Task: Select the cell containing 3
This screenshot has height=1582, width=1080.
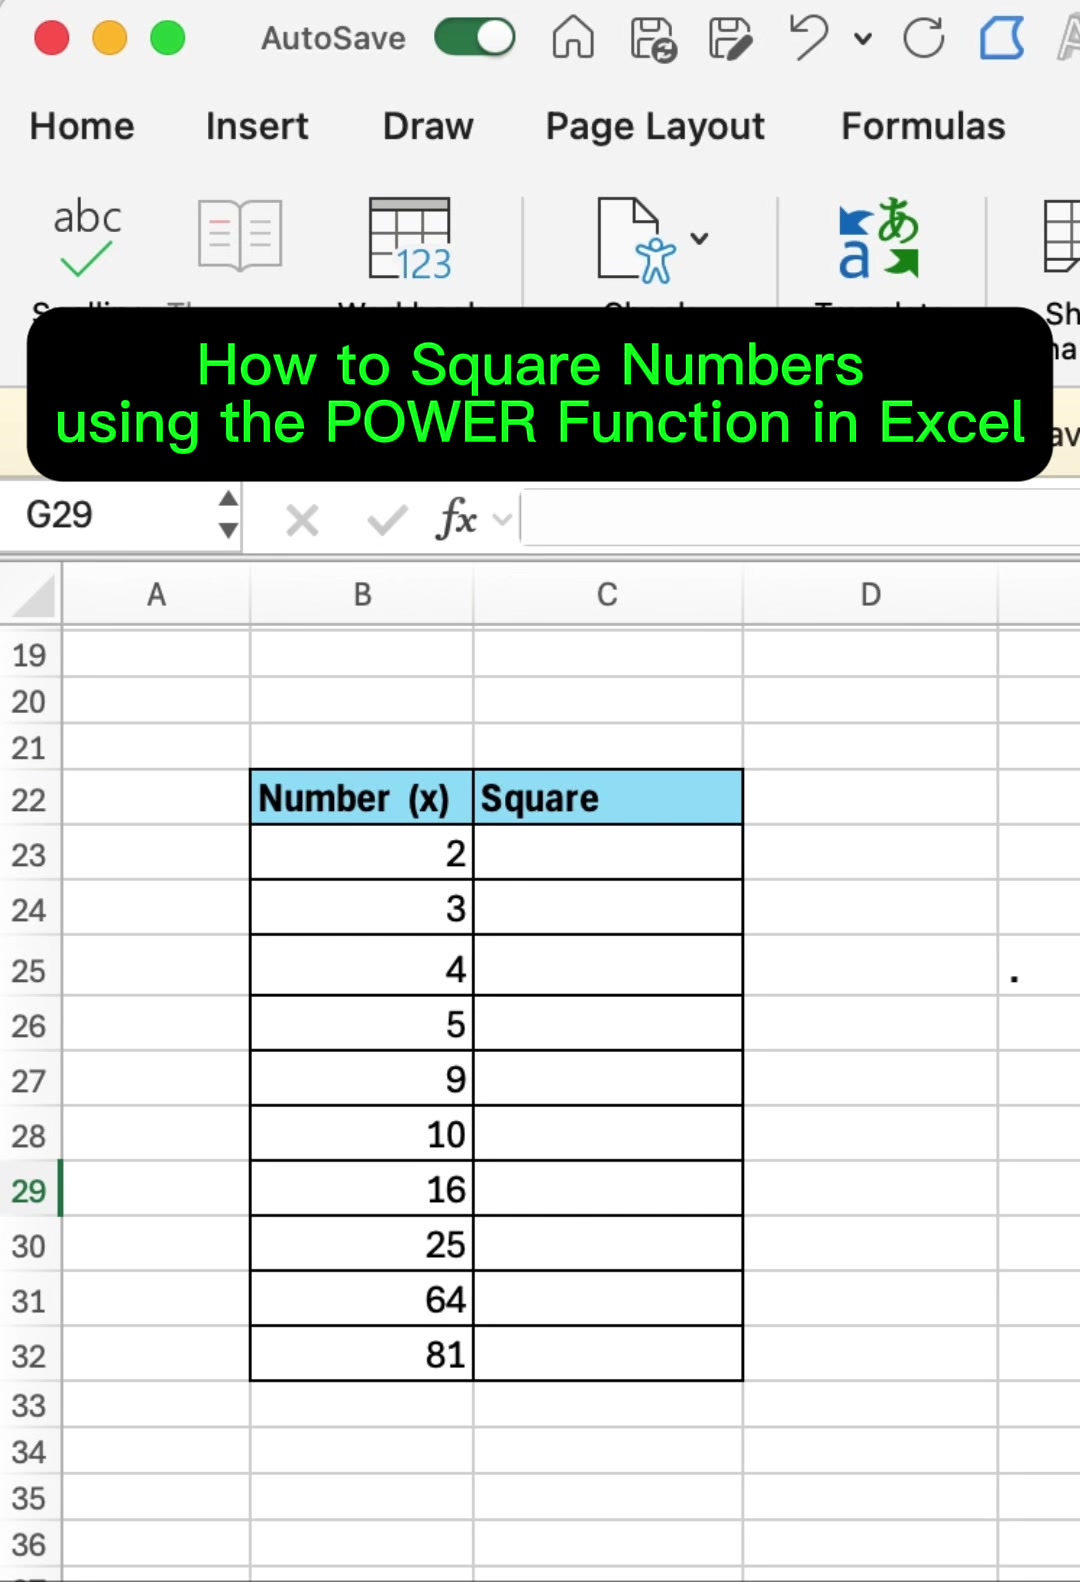Action: coord(362,908)
